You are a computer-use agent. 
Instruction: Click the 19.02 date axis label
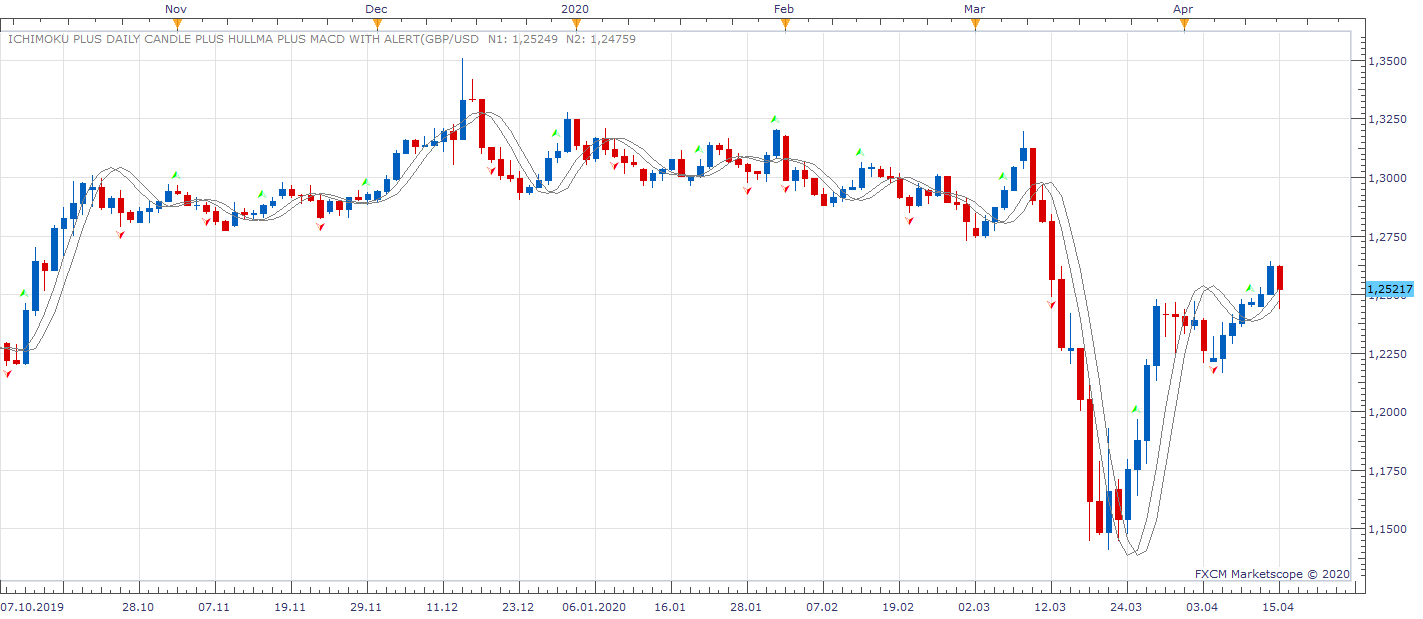[898, 607]
